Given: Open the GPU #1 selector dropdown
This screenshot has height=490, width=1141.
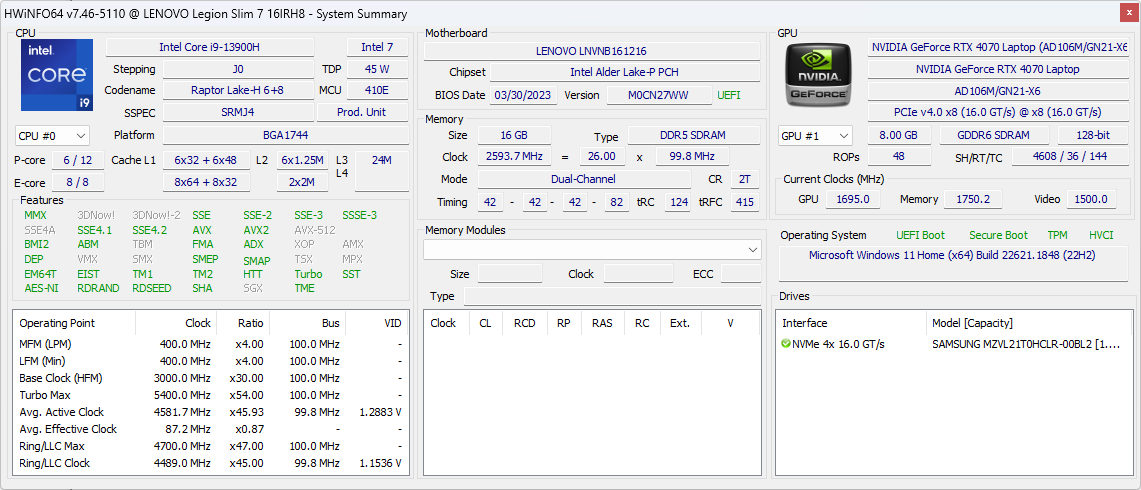Looking at the screenshot, I should [x=815, y=135].
